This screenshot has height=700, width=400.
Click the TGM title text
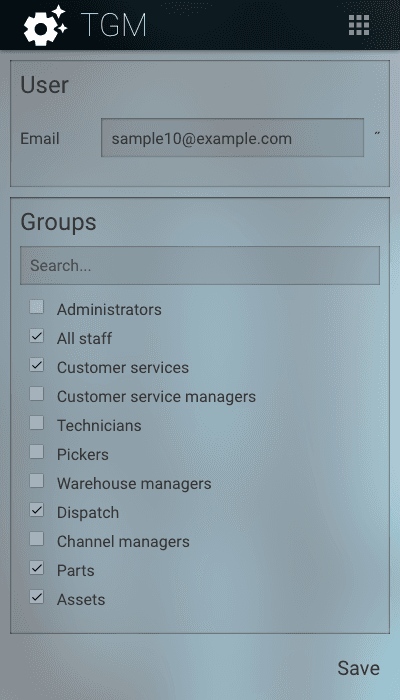tap(114, 25)
